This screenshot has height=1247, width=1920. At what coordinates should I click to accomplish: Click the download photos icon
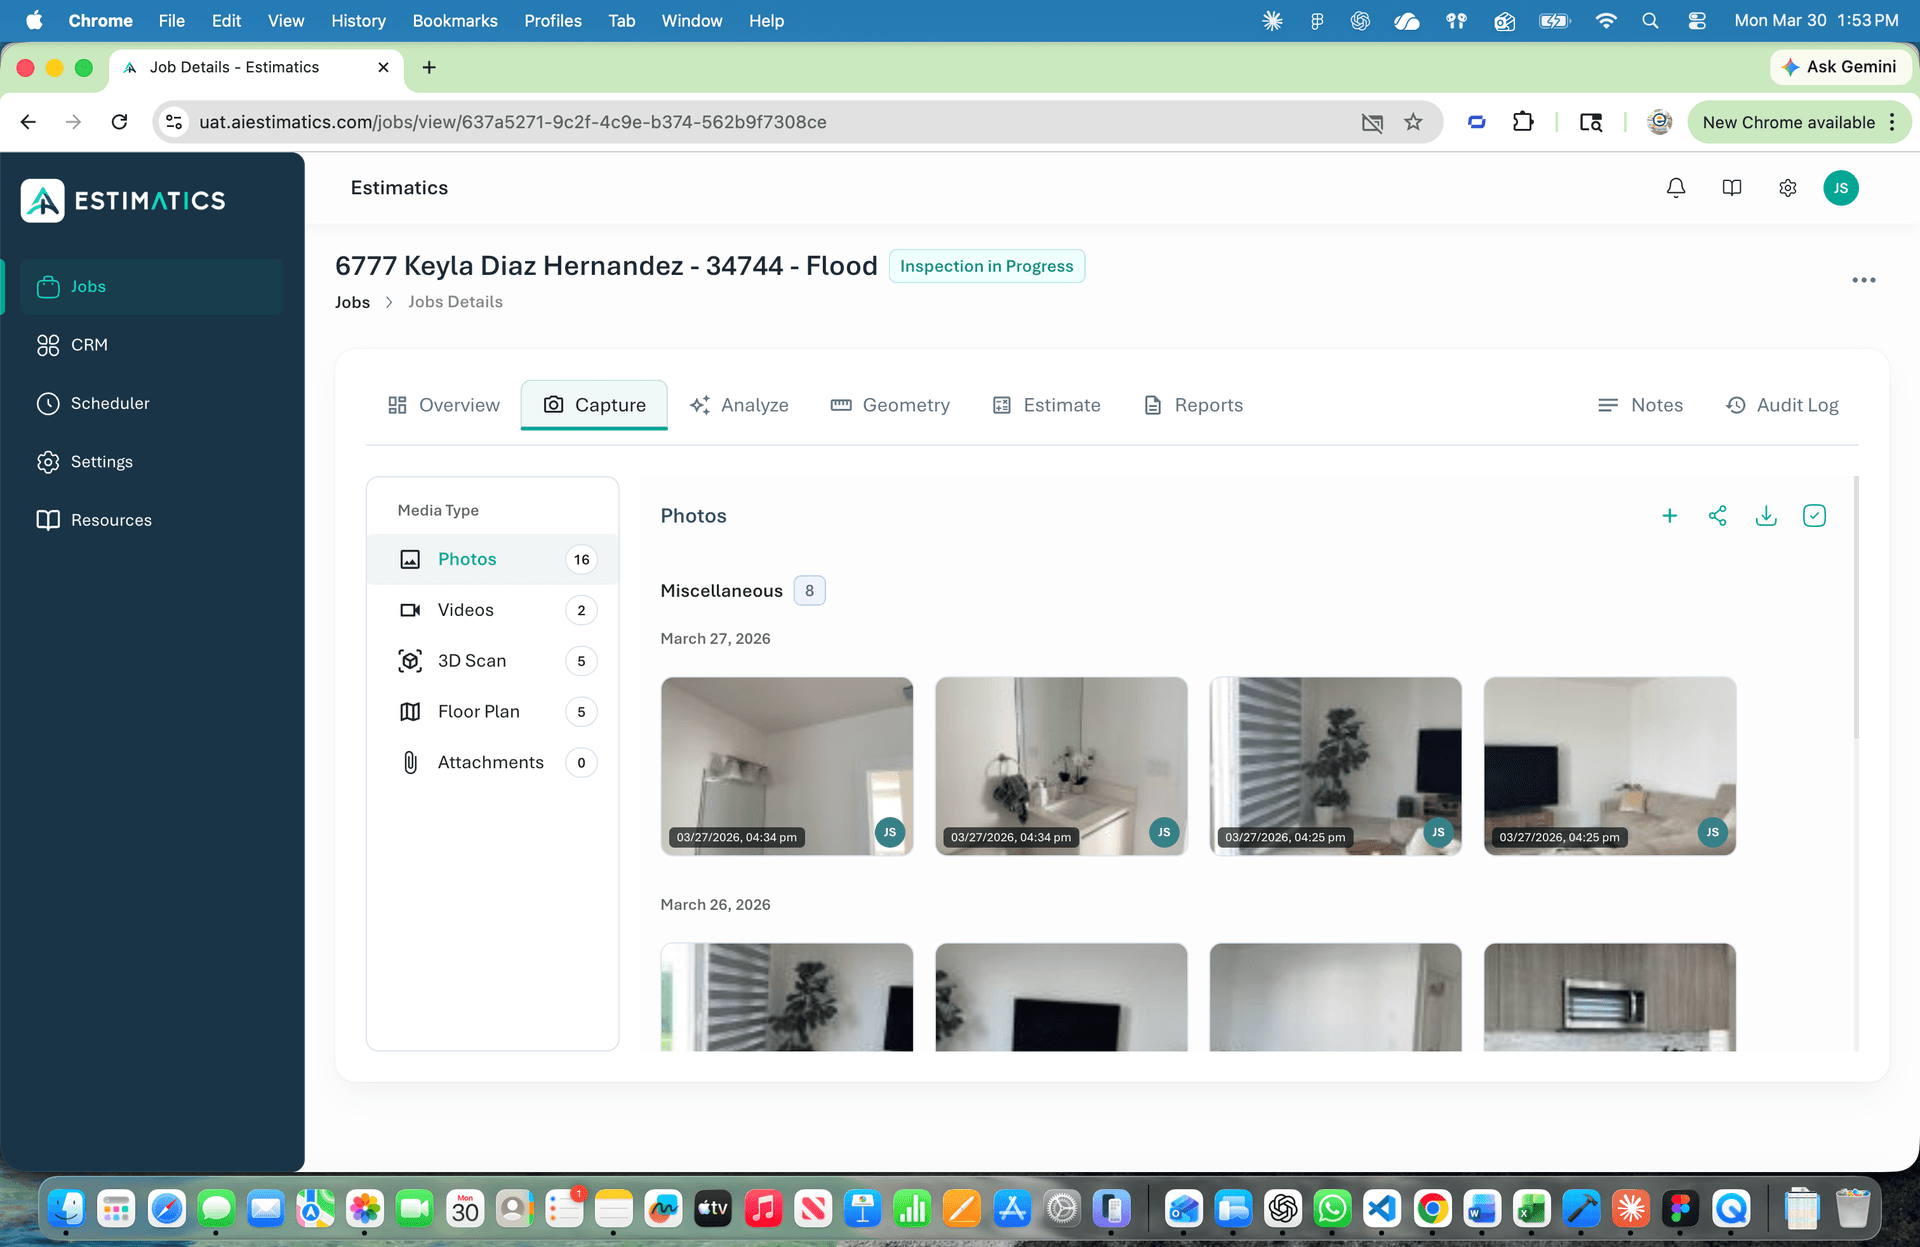(1766, 516)
